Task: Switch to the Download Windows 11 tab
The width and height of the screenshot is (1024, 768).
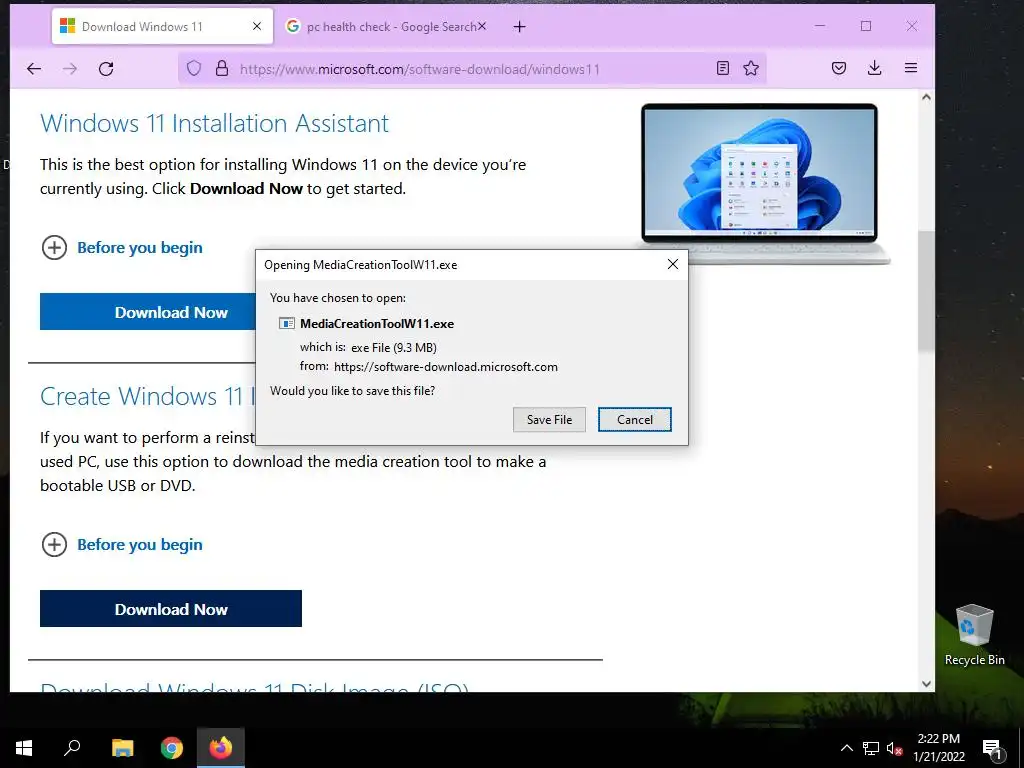Action: (x=162, y=27)
